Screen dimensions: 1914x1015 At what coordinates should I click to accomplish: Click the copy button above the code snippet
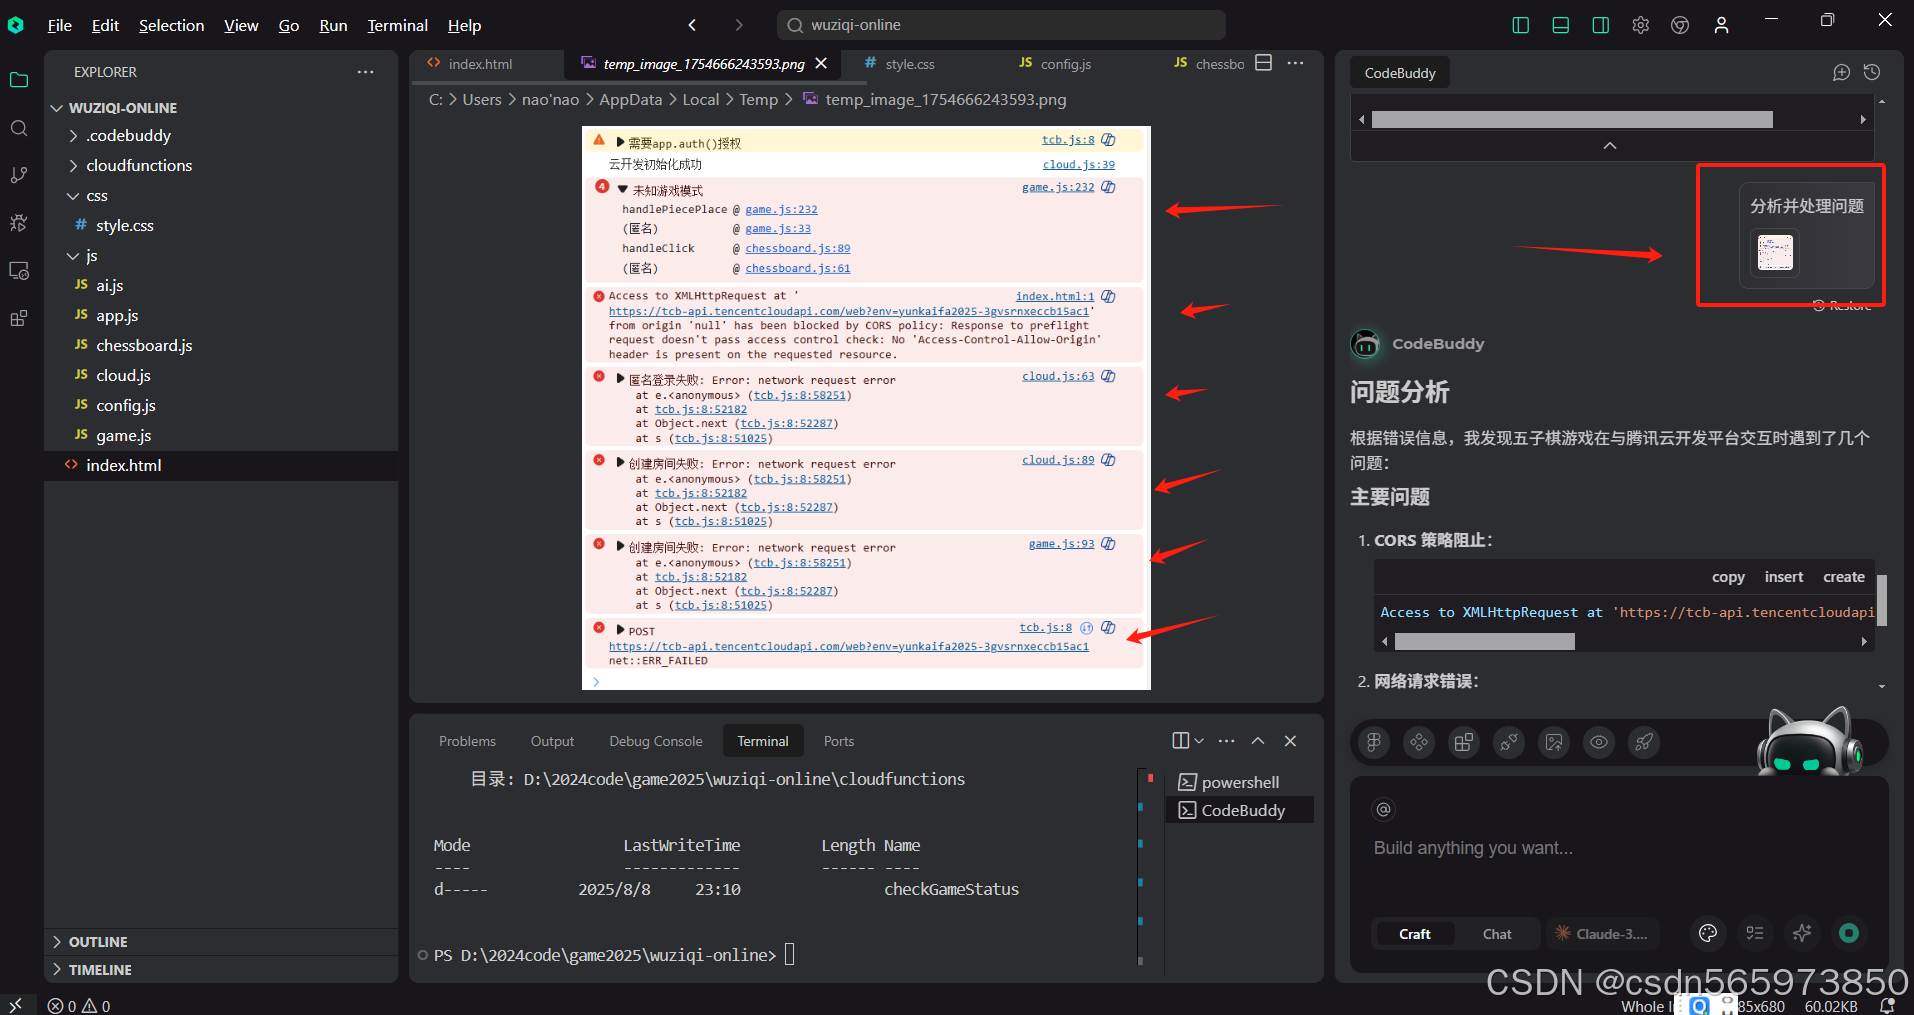(x=1728, y=576)
